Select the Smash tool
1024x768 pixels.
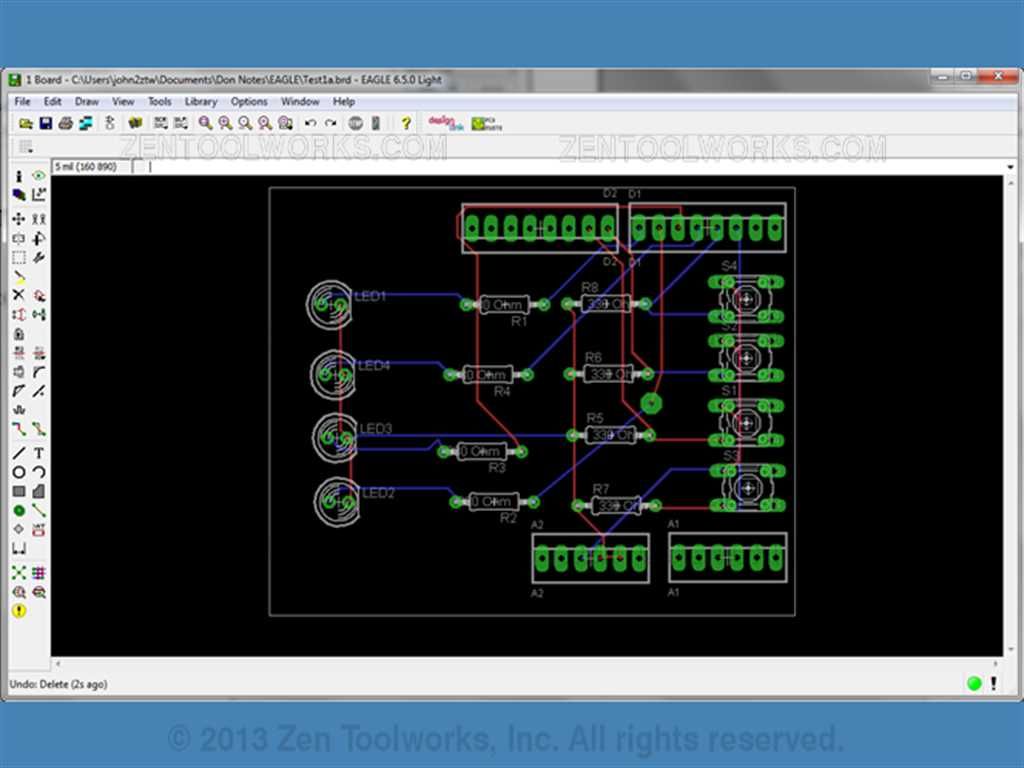tap(19, 372)
